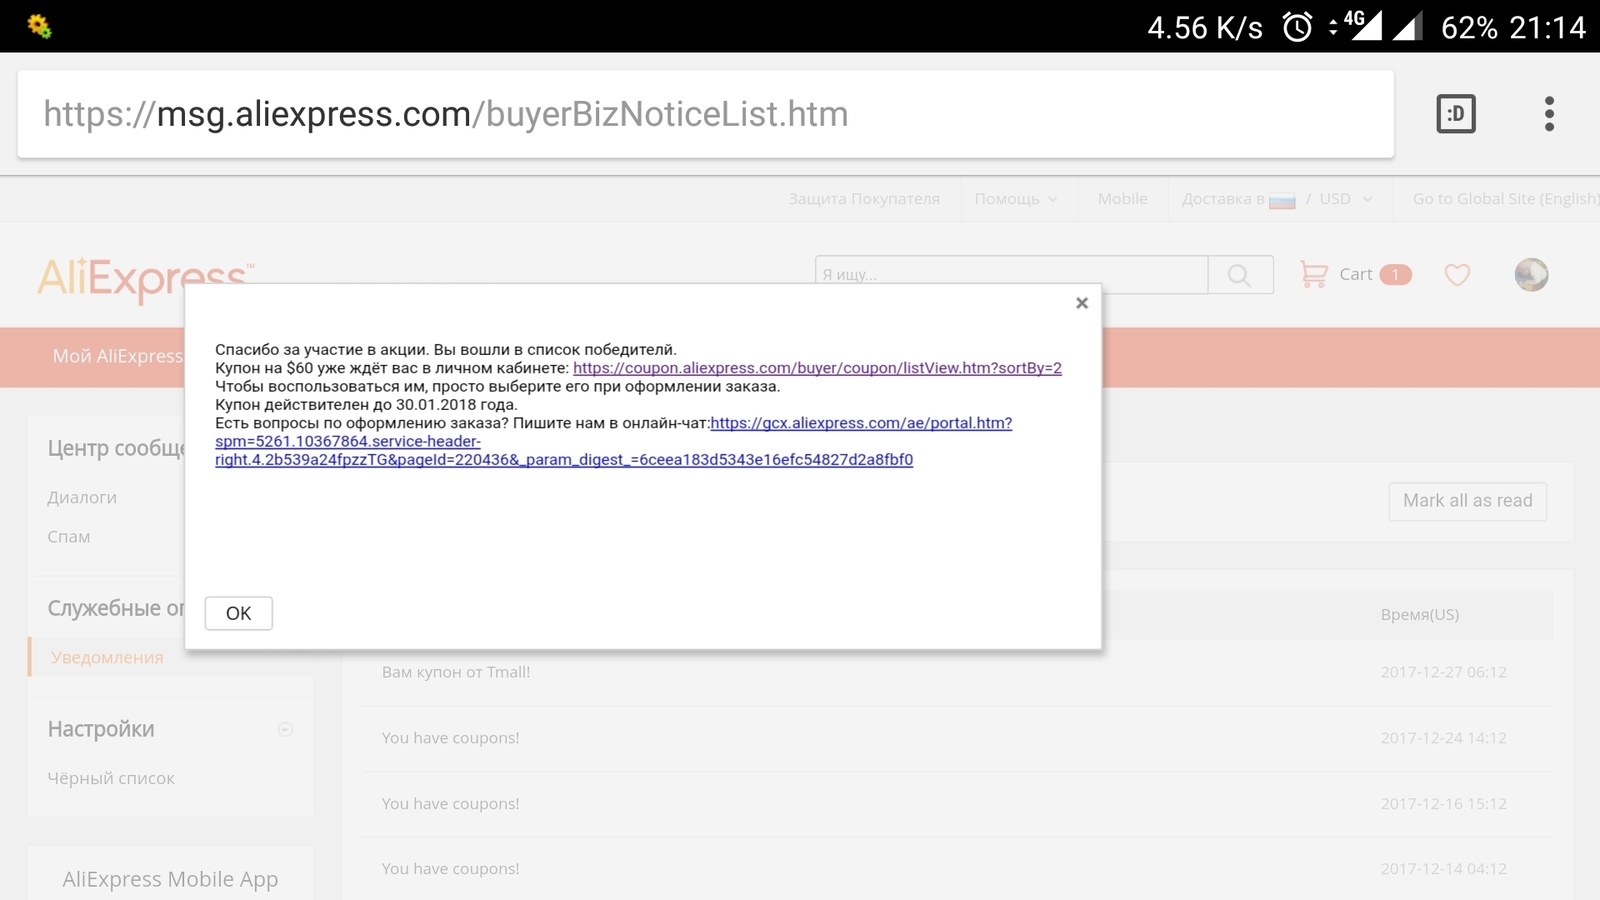Open the coupon list link
This screenshot has height=900, width=1600.
point(816,368)
